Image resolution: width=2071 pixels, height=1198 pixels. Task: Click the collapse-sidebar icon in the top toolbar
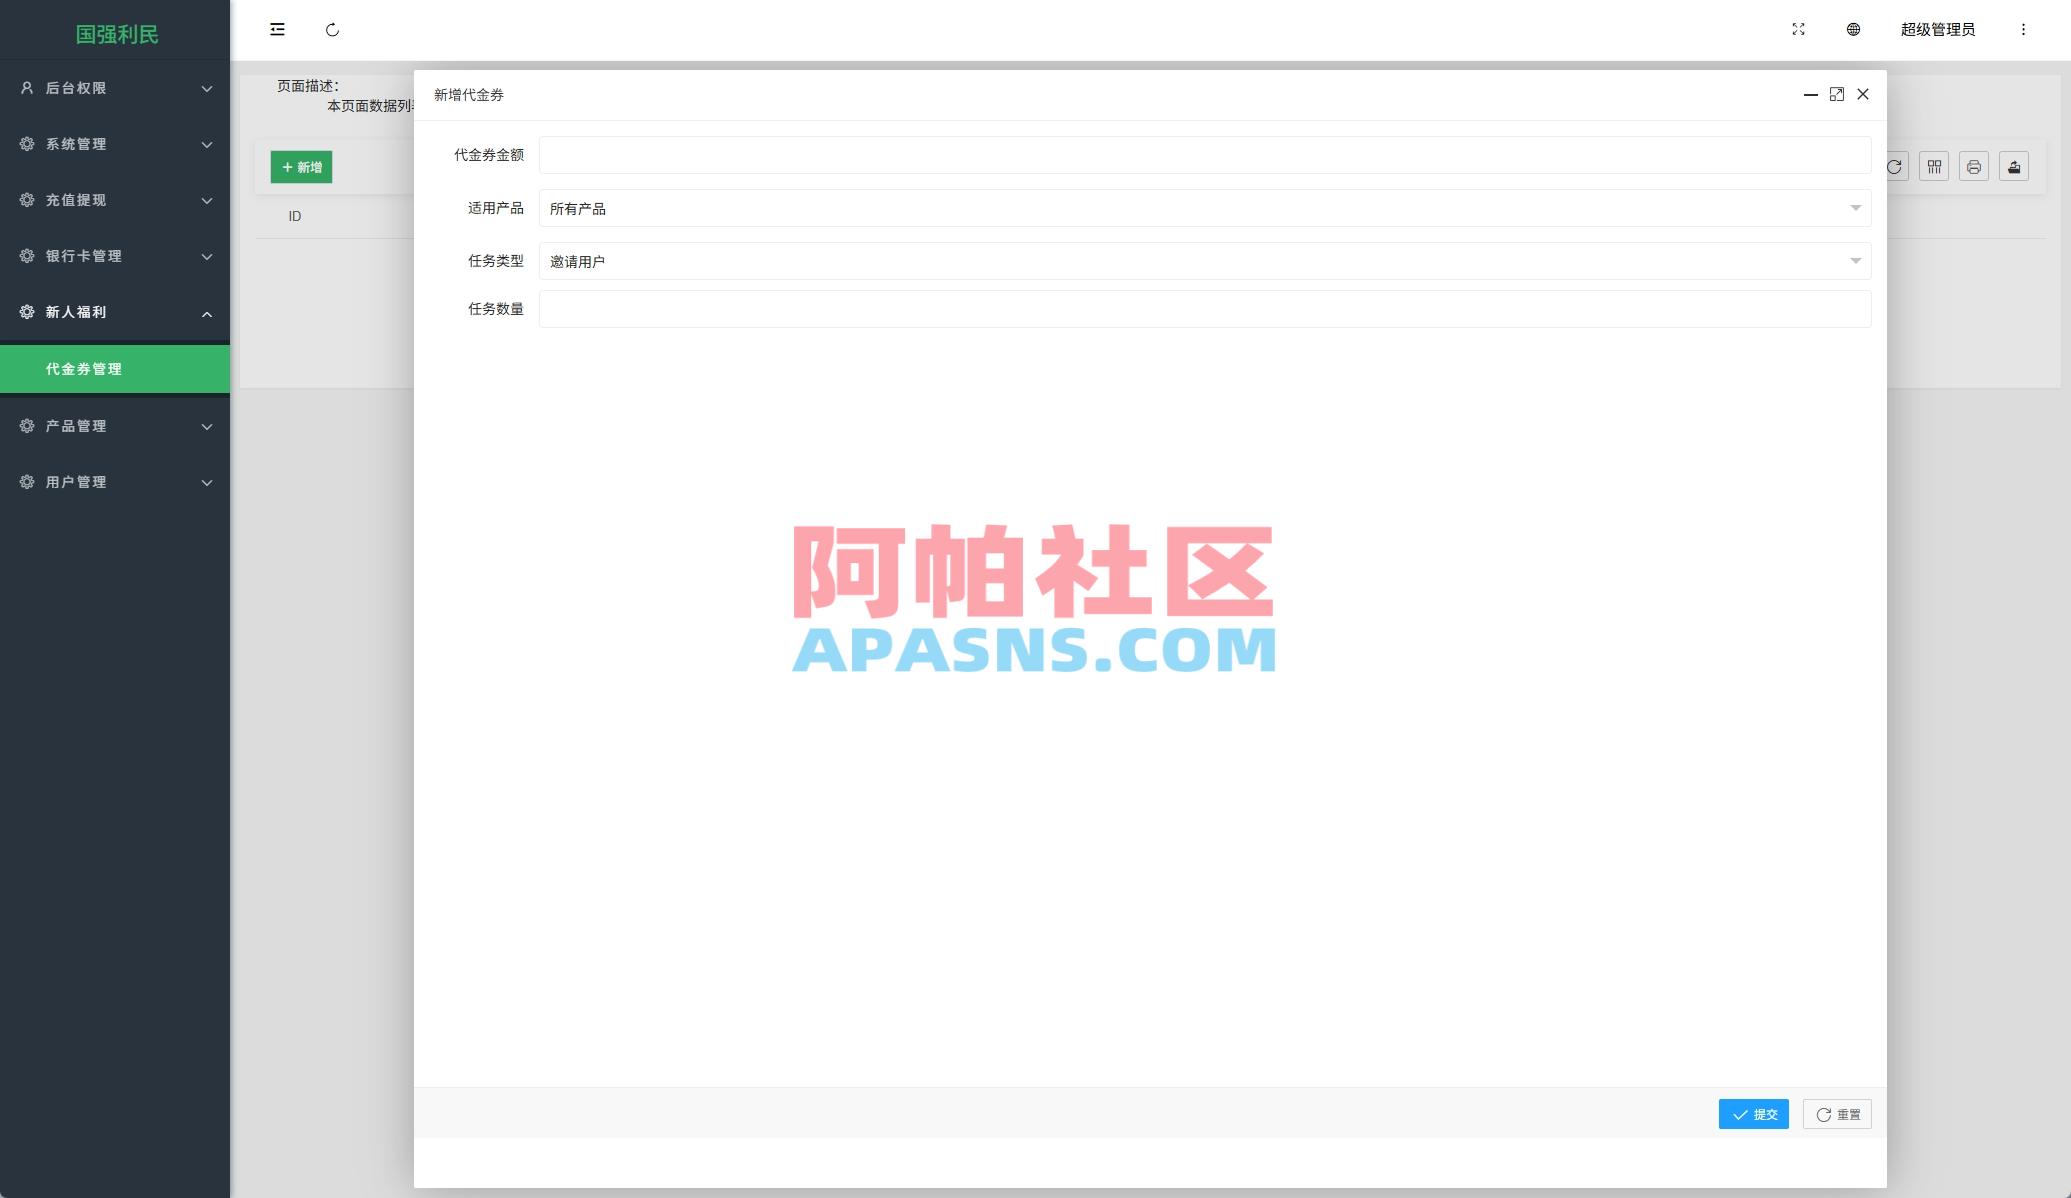click(277, 30)
